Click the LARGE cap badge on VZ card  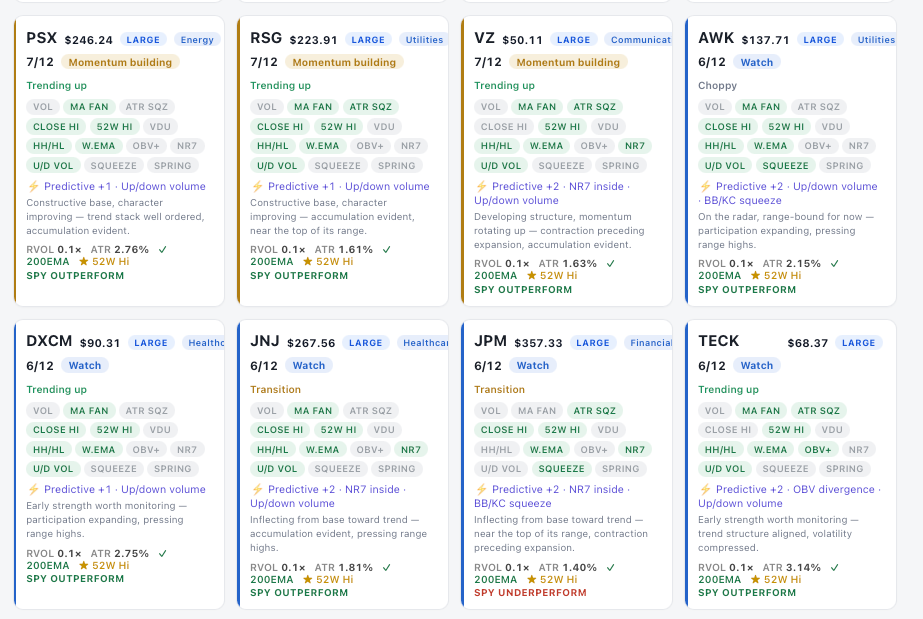tap(573, 40)
